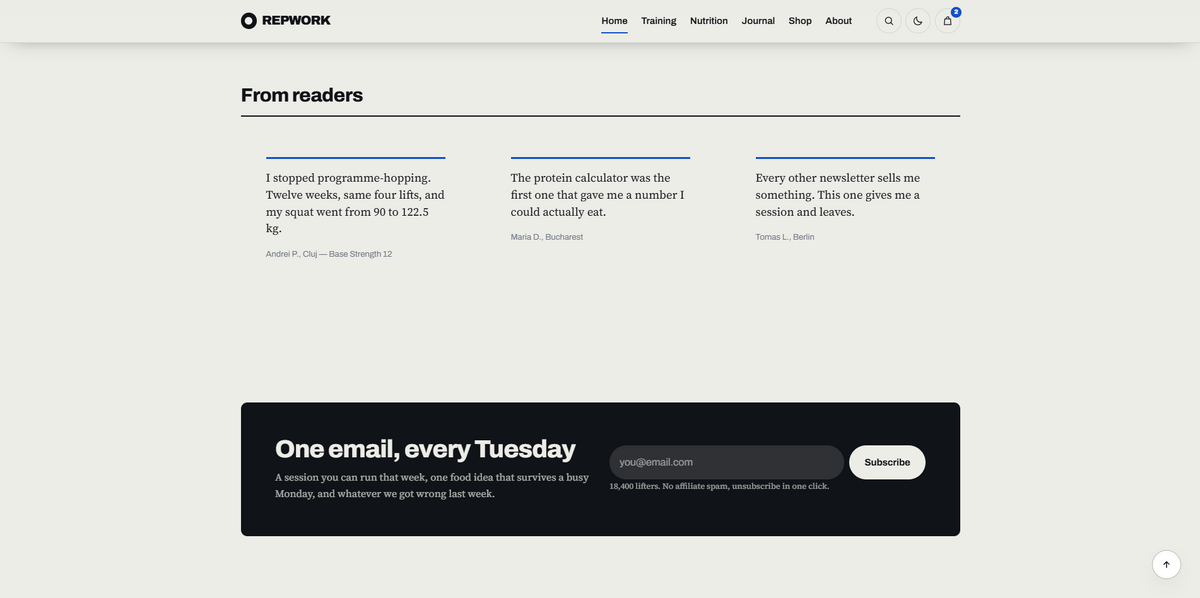Image resolution: width=1200 pixels, height=598 pixels.
Task: Click the "Every other newsletter" testimonial quote
Action: pyautogui.click(x=838, y=195)
